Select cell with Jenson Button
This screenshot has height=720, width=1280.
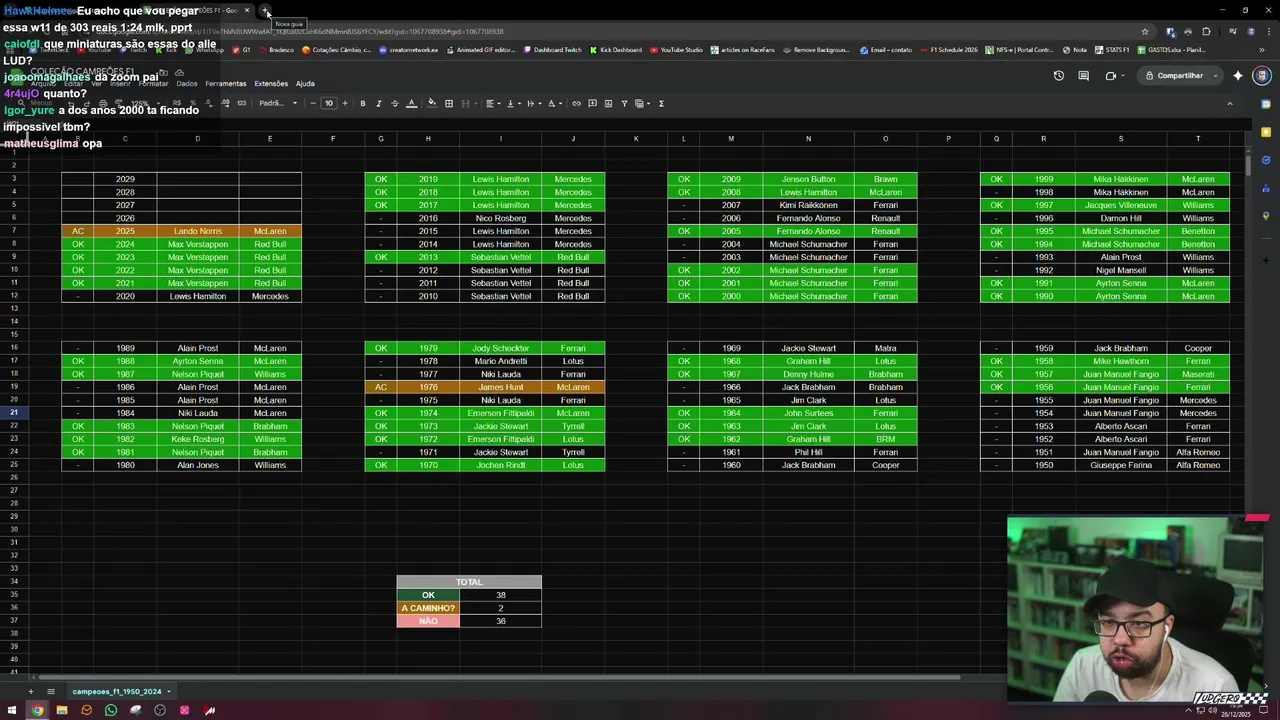click(x=808, y=179)
